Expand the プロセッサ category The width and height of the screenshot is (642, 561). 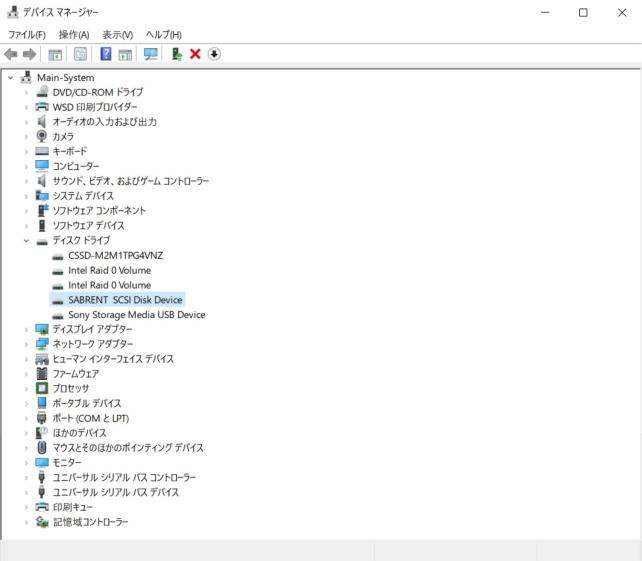click(26, 389)
